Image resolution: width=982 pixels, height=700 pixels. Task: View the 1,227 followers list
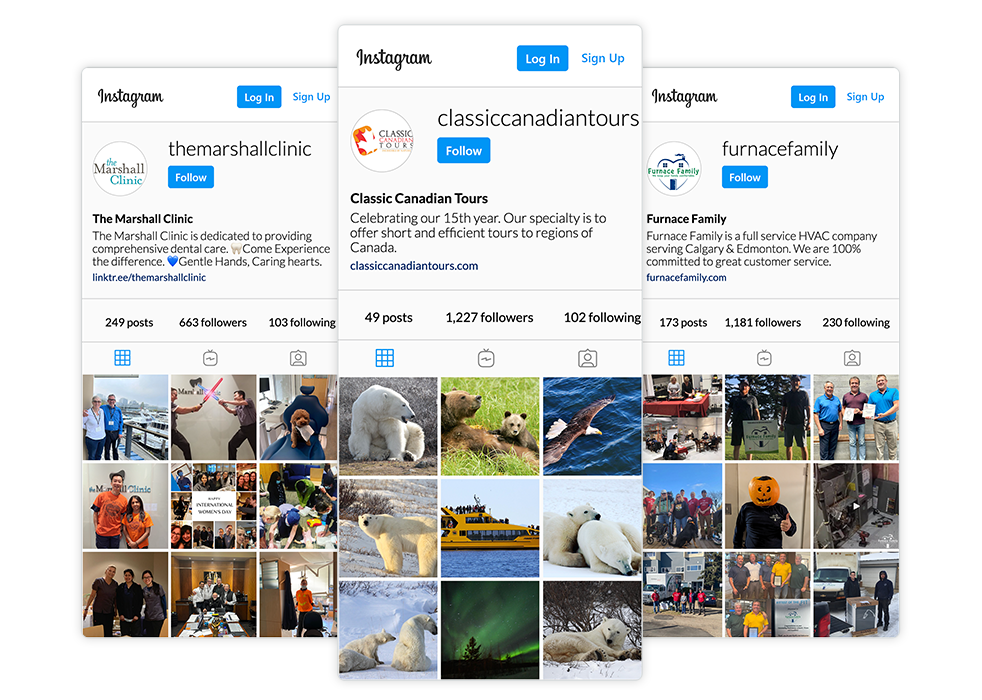(489, 317)
